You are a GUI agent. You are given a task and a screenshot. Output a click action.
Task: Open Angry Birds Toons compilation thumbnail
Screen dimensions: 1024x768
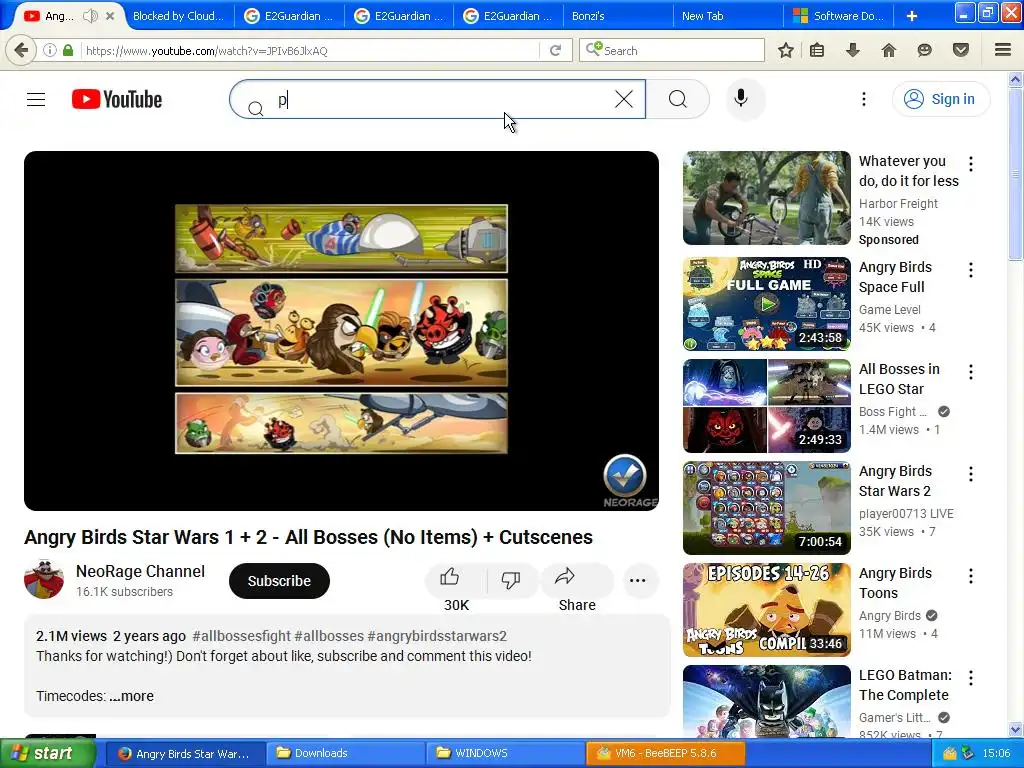pyautogui.click(x=767, y=610)
